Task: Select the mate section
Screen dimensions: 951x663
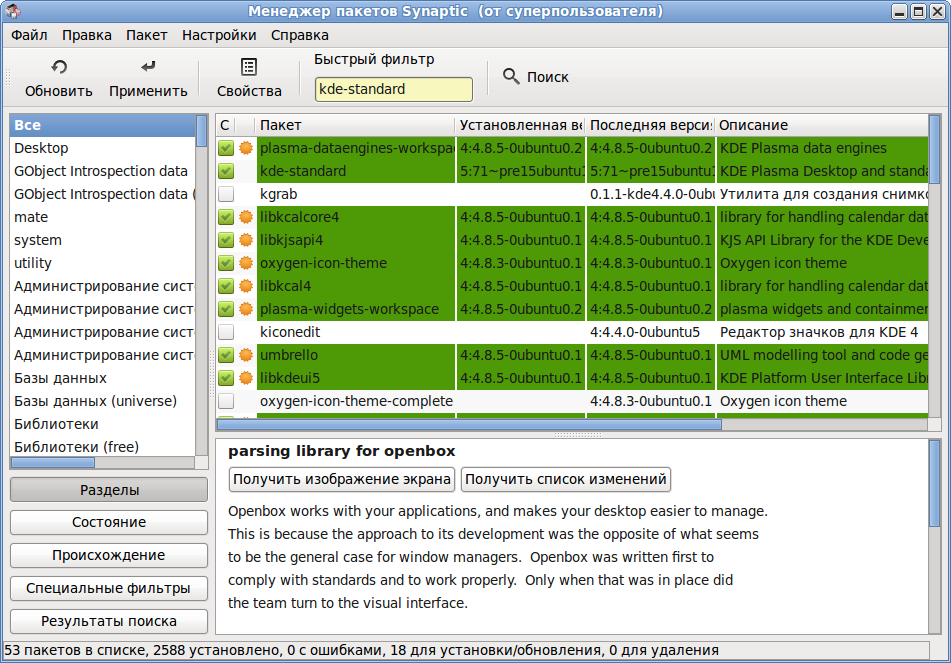Action: point(102,217)
